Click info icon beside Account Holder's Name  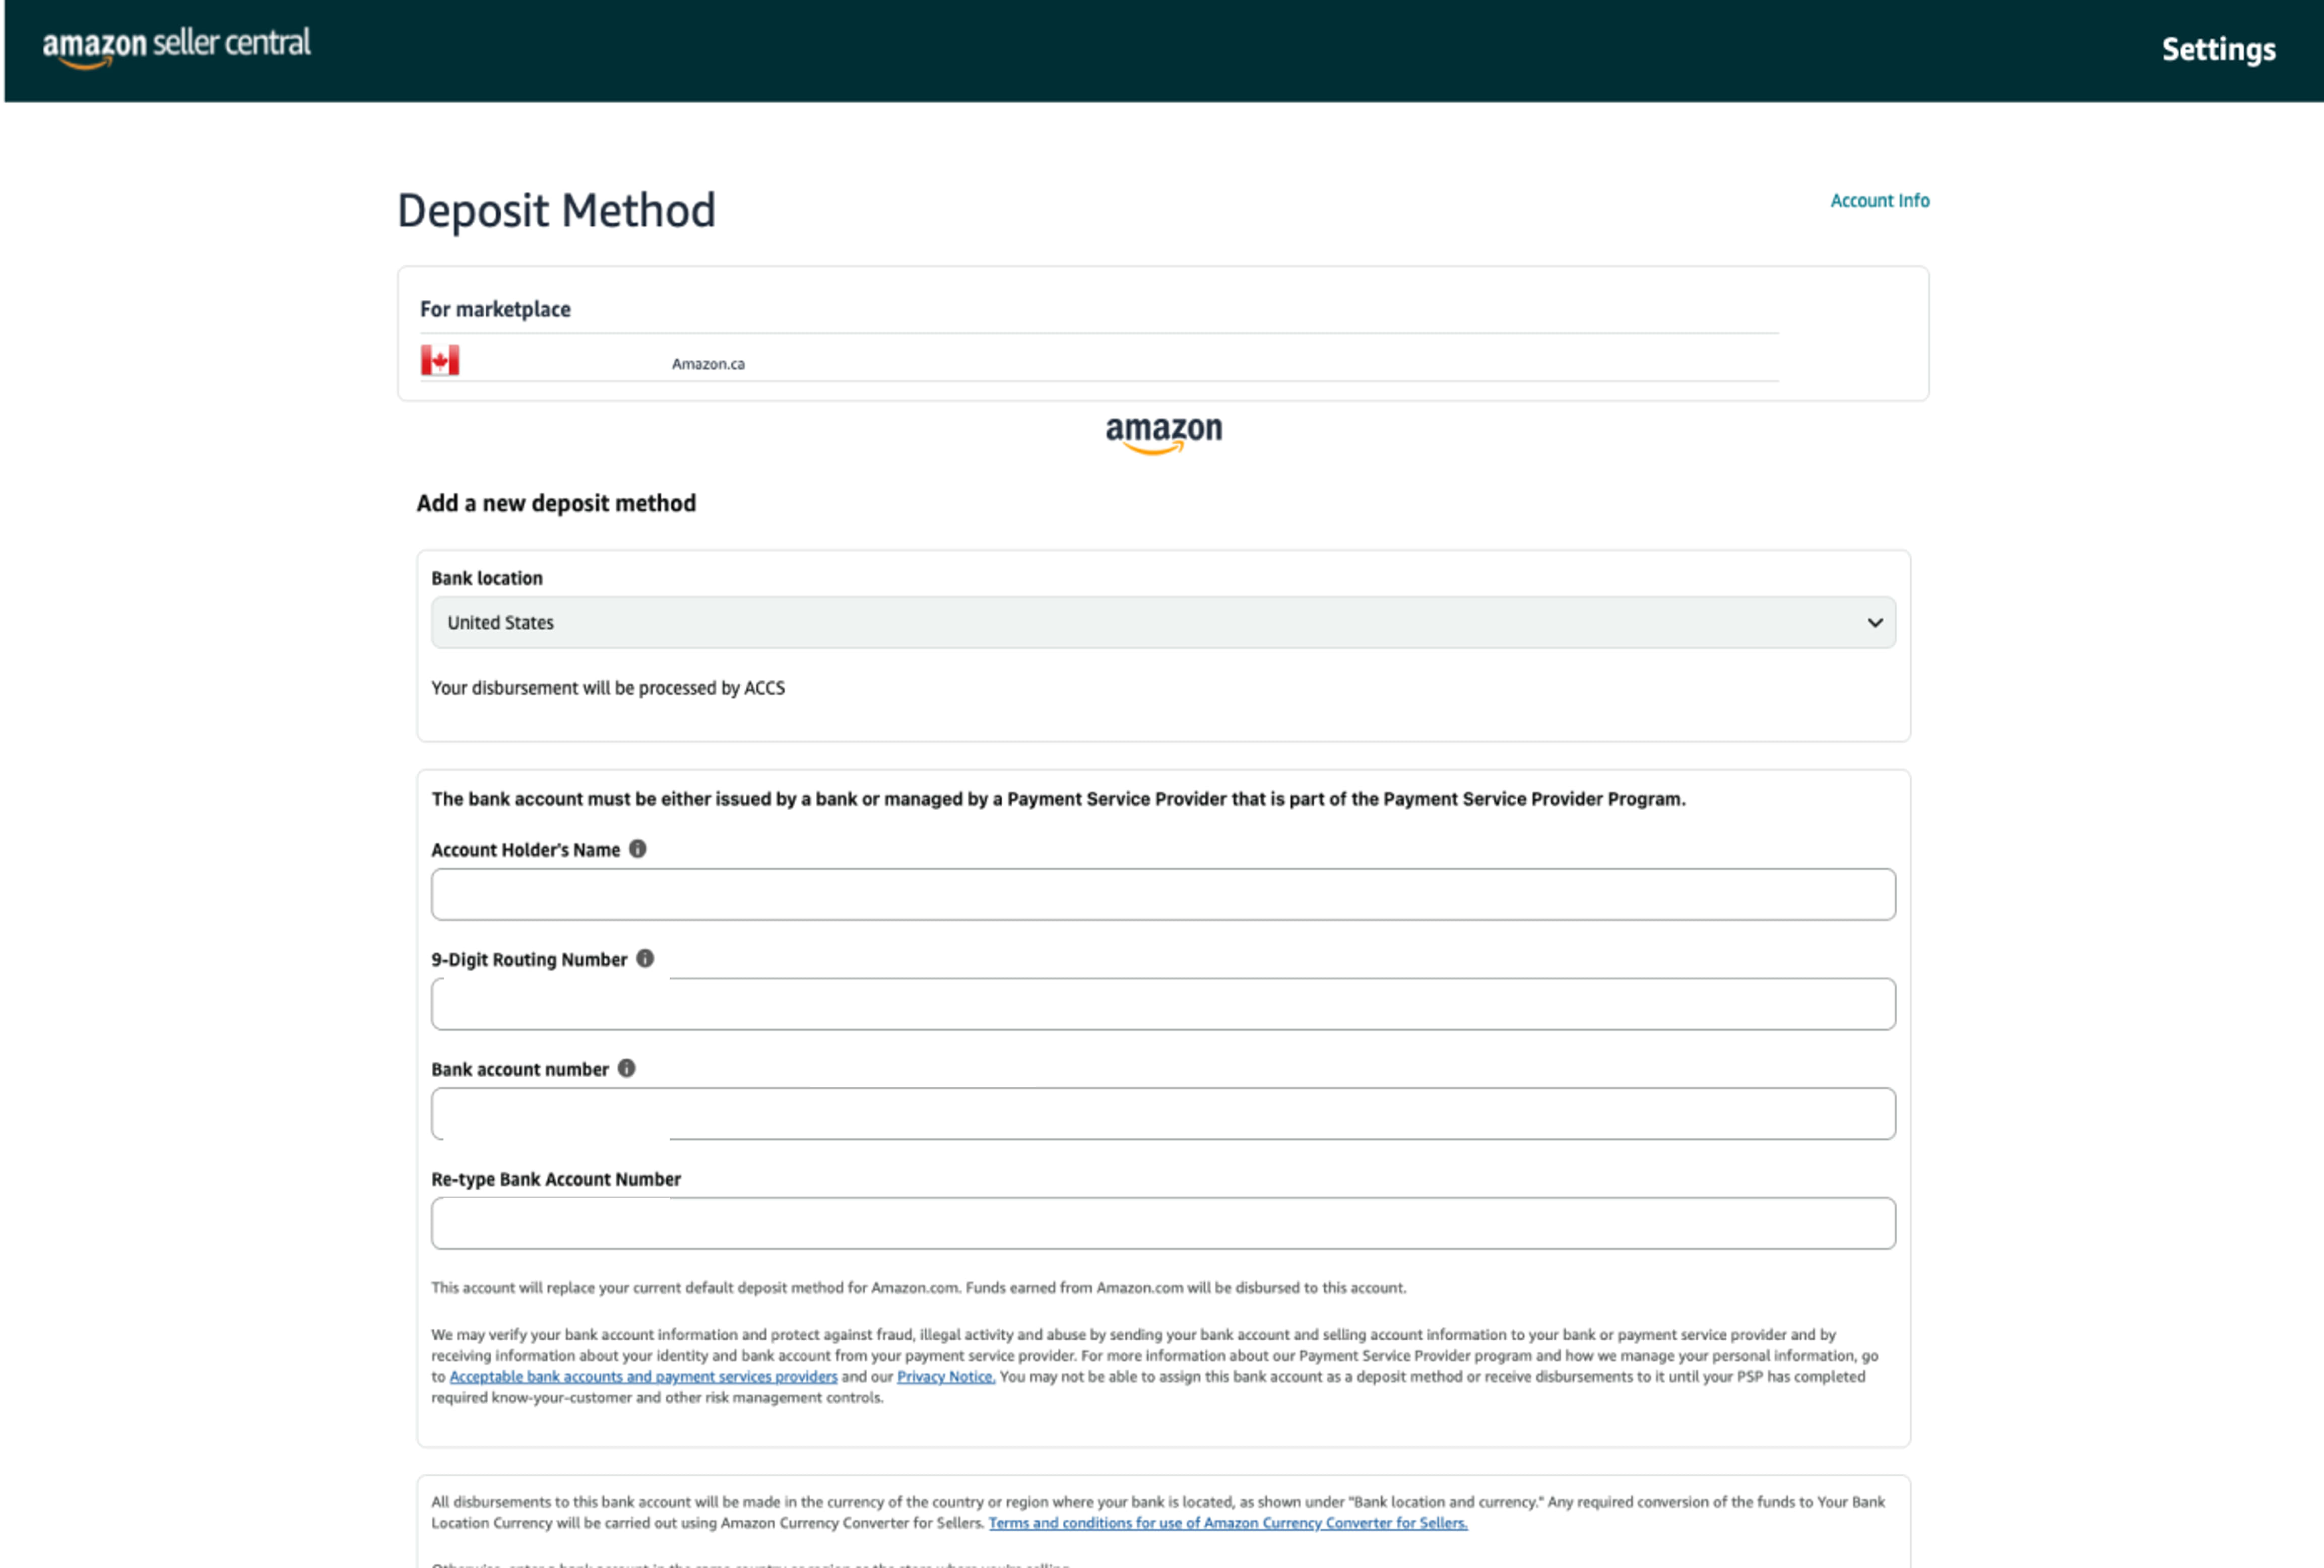pyautogui.click(x=638, y=849)
